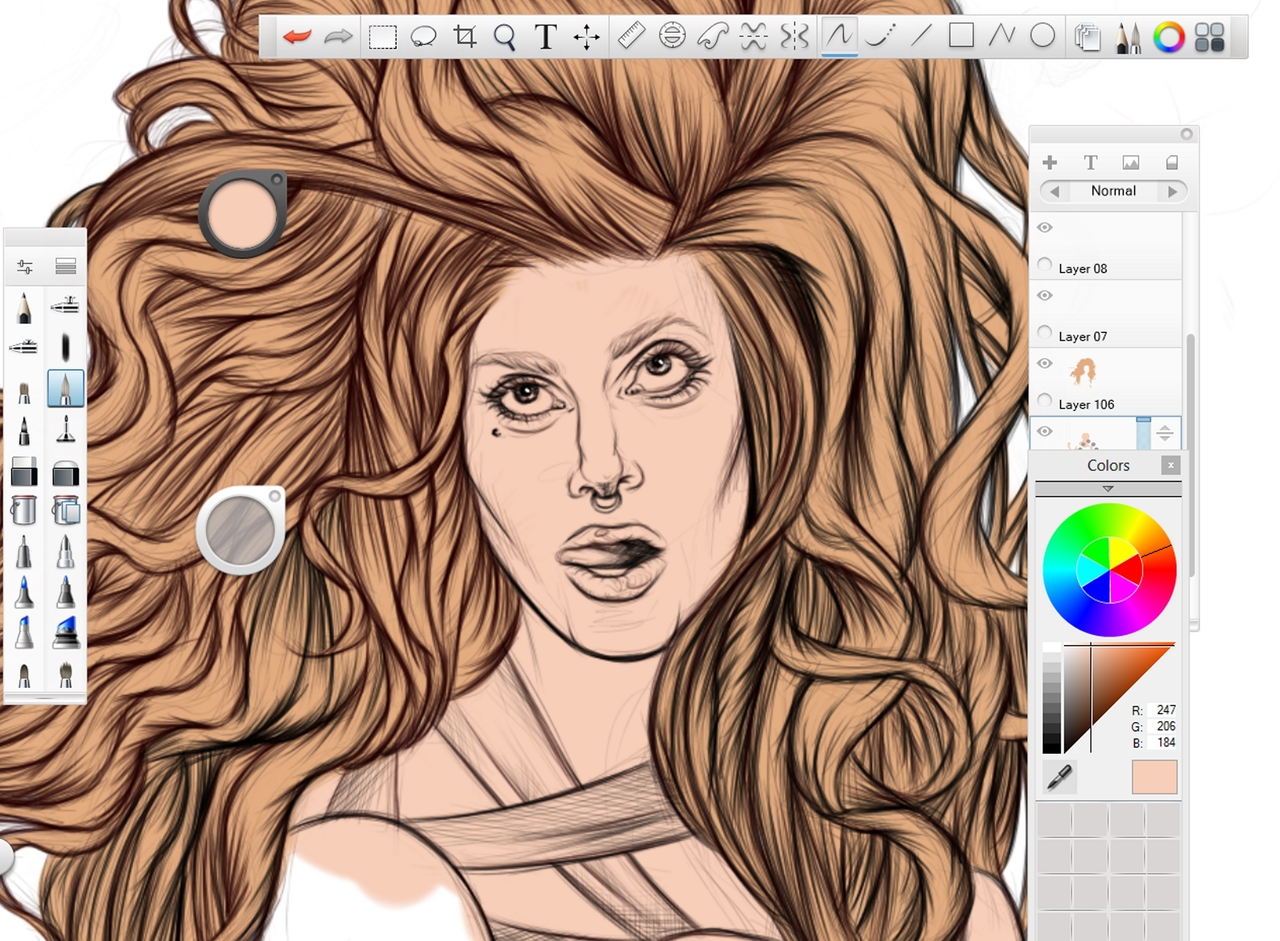Image resolution: width=1280 pixels, height=941 pixels.
Task: Select the Hard Eraser brush
Action: [24, 471]
